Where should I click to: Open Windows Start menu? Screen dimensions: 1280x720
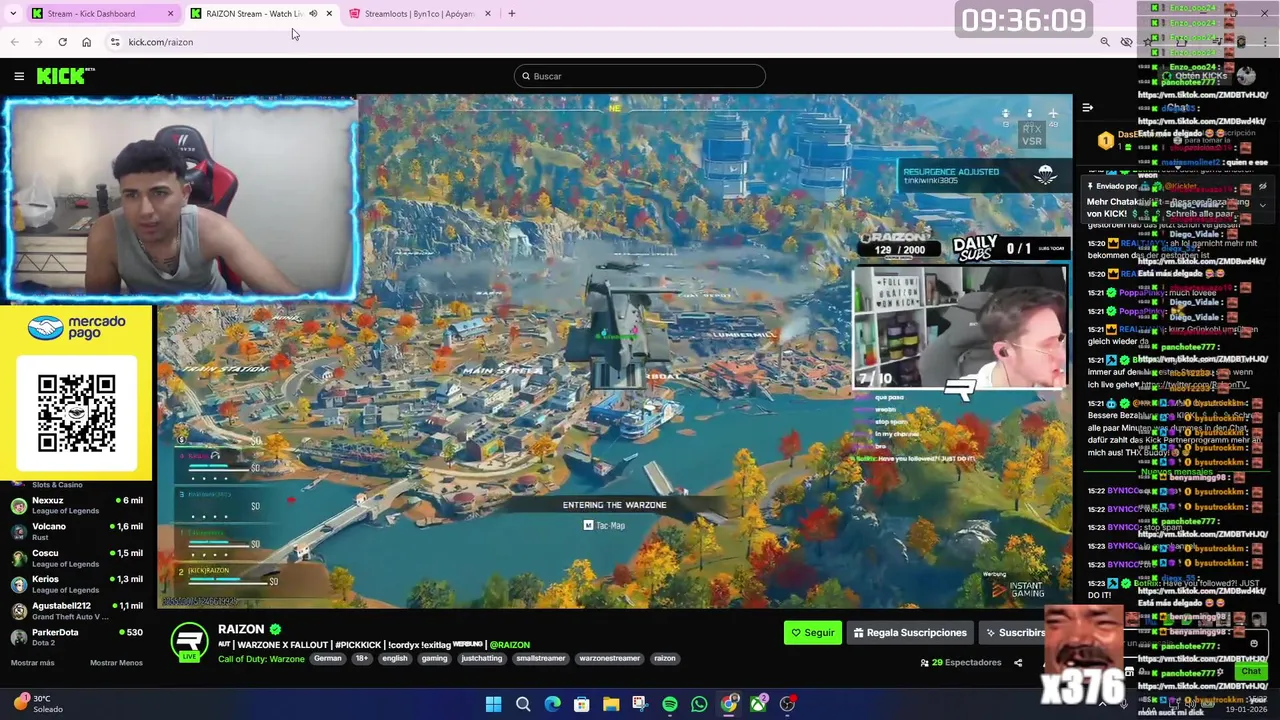[x=493, y=704]
